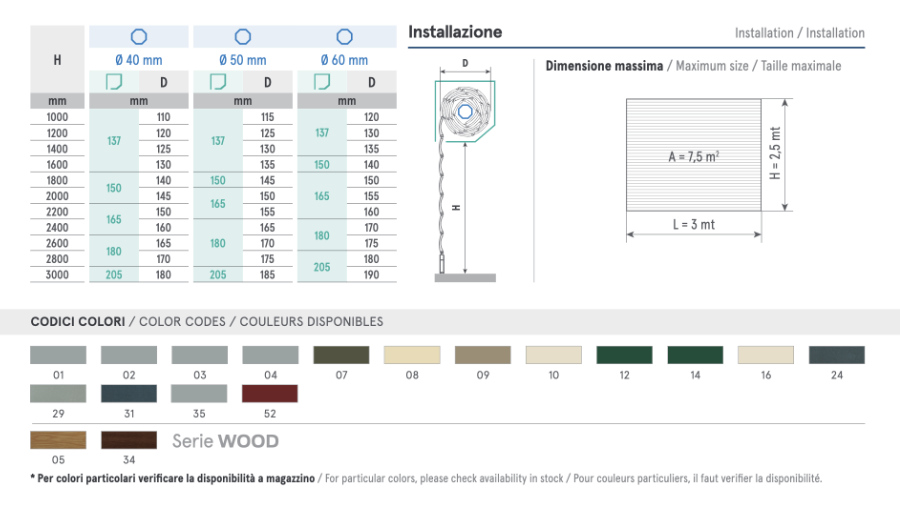Screen dimensions: 900x508
Task: Select the dark slate swatch 24
Action: click(837, 355)
